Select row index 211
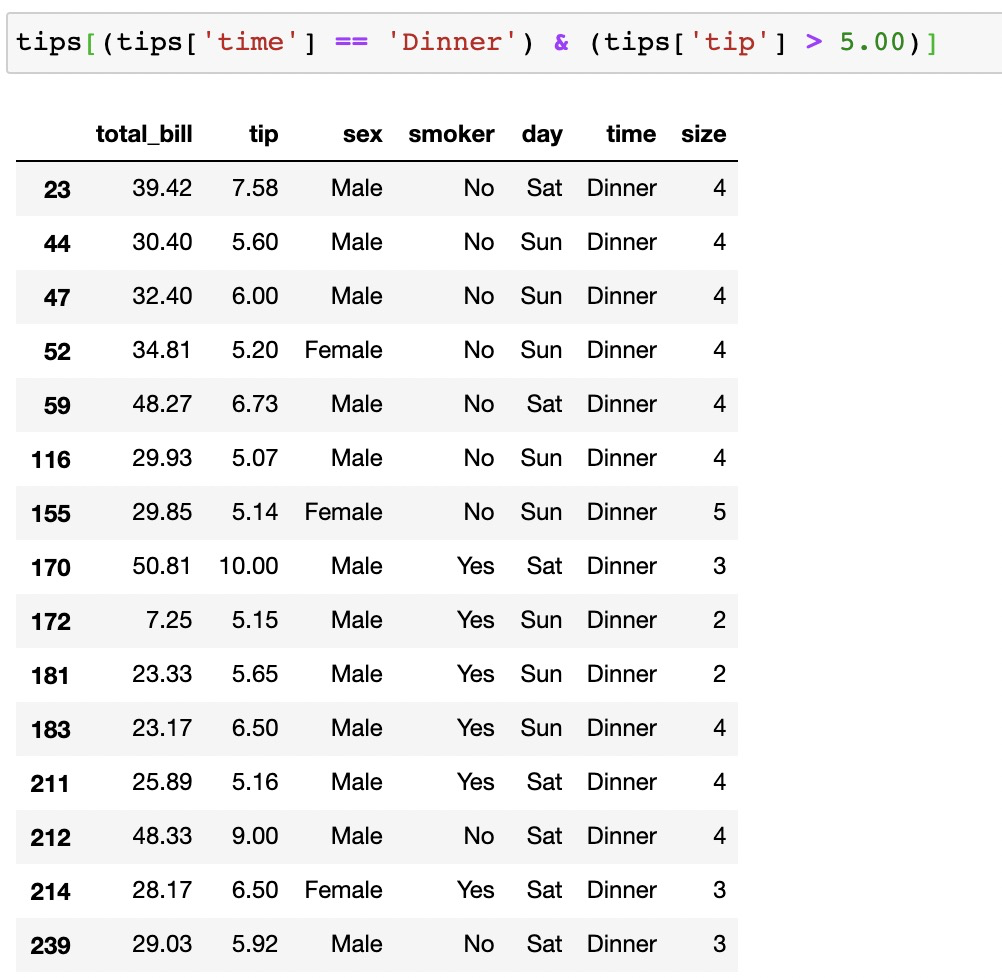The height and width of the screenshot is (980, 1002). (x=49, y=783)
